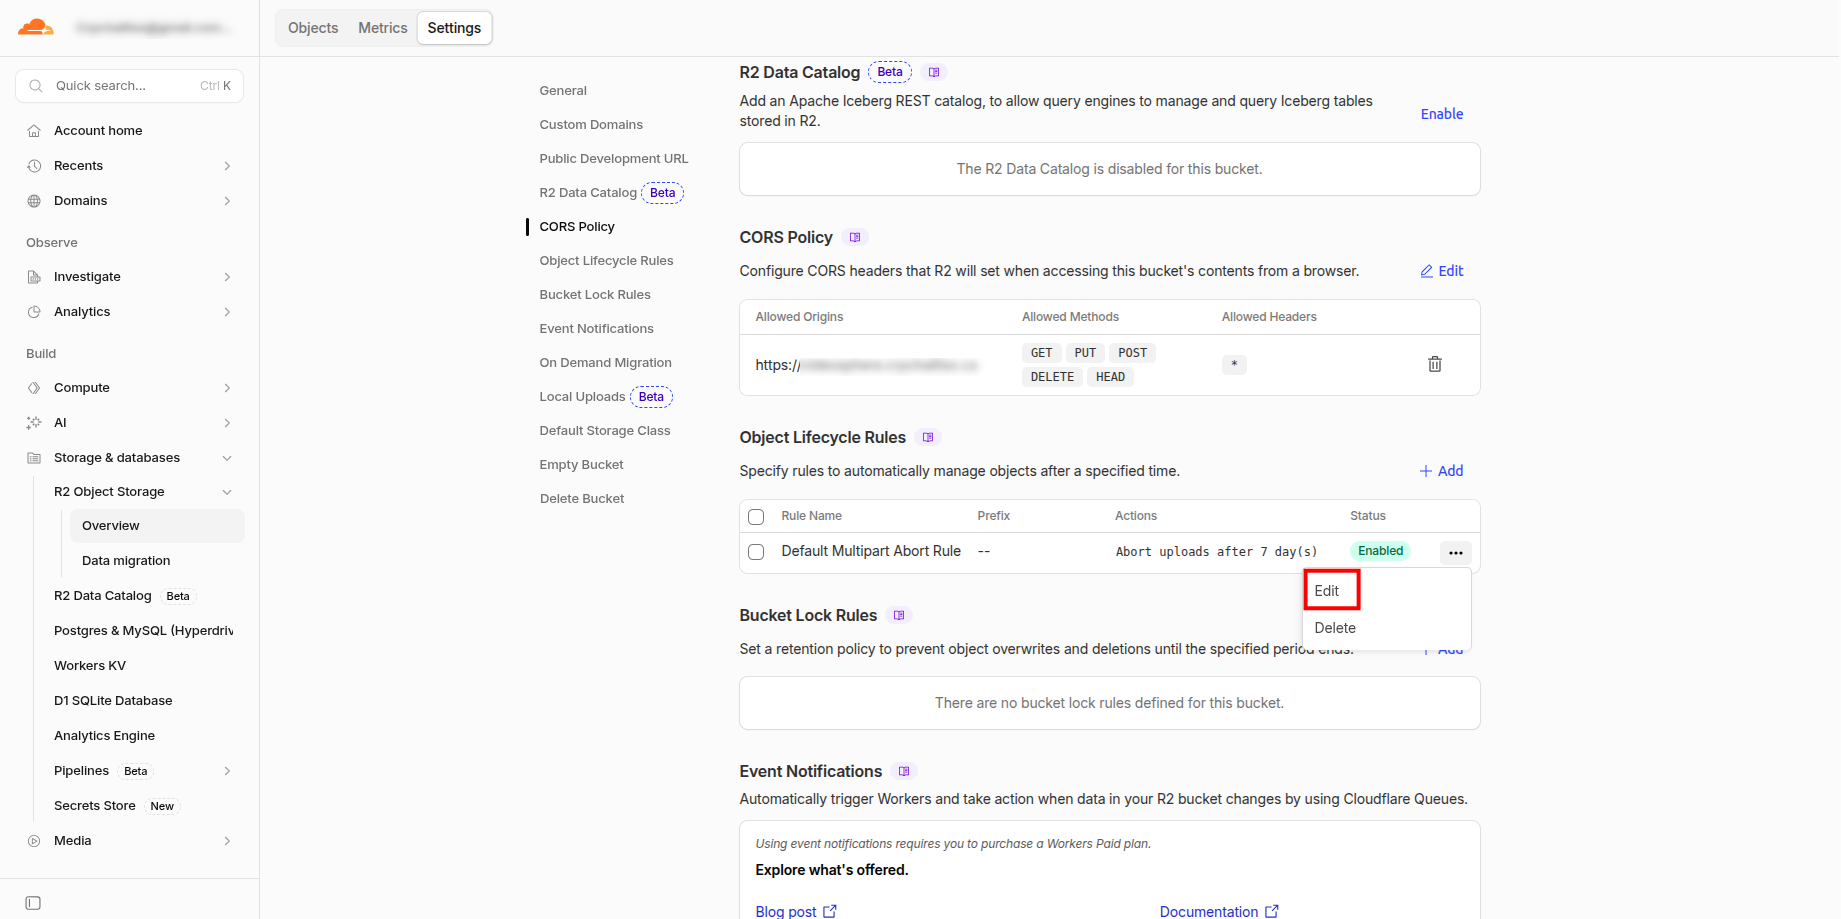This screenshot has height=919, width=1841.
Task: Open docs icon beside Bucket Lock Rules heading
Action: click(899, 615)
